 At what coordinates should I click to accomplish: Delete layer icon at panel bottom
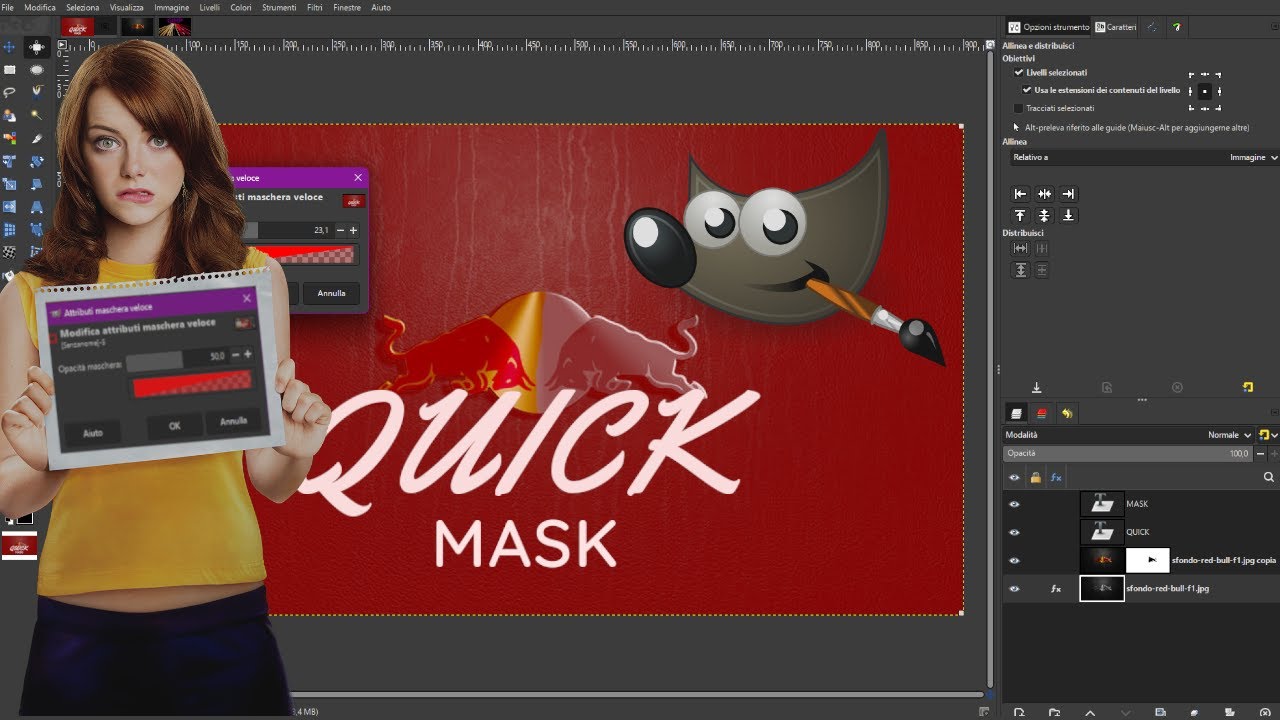1266,713
